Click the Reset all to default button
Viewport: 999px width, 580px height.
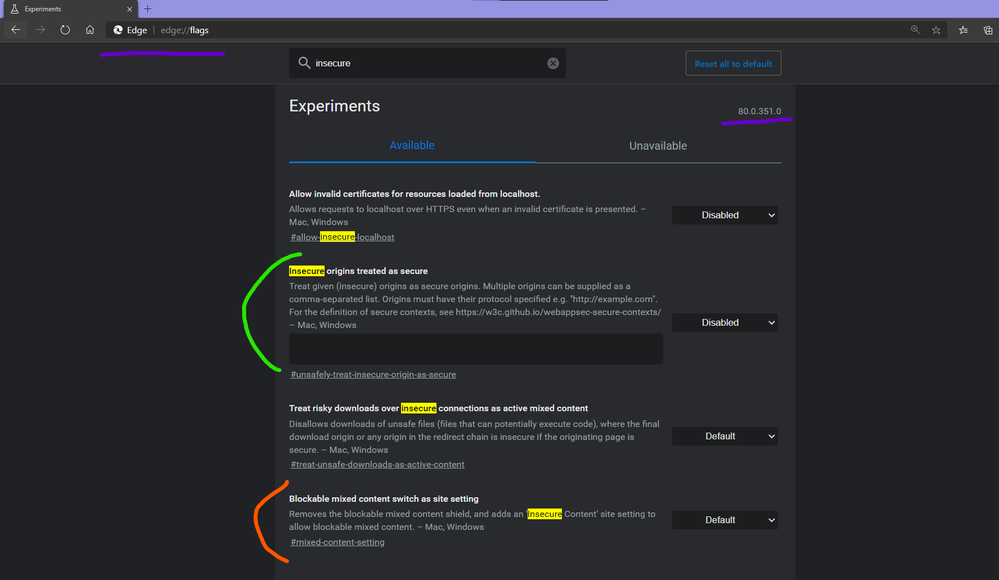coord(733,64)
